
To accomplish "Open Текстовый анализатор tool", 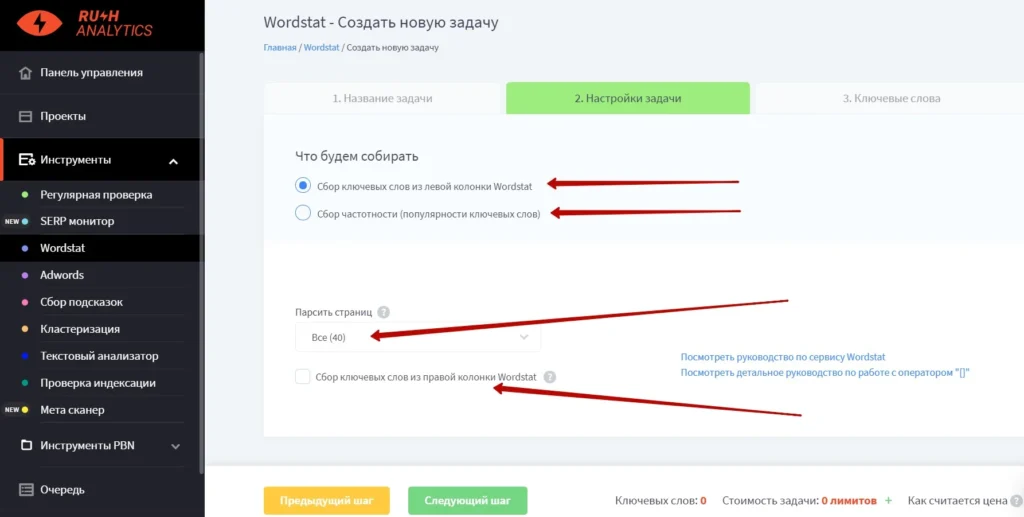I will click(99, 356).
